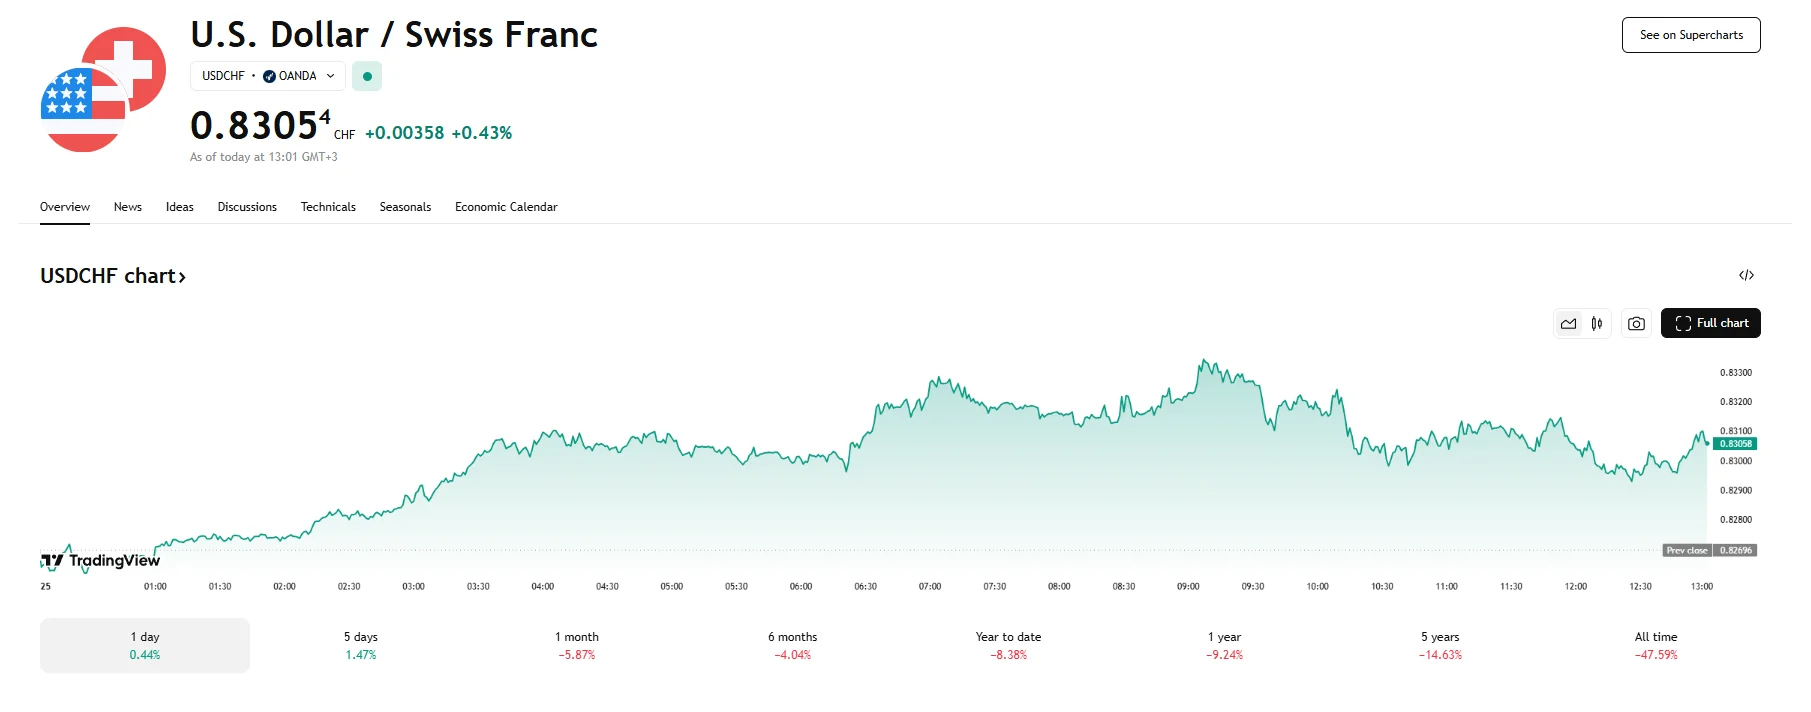This screenshot has height=712, width=1811.
Task: Click See on Supercharts button
Action: tap(1690, 35)
